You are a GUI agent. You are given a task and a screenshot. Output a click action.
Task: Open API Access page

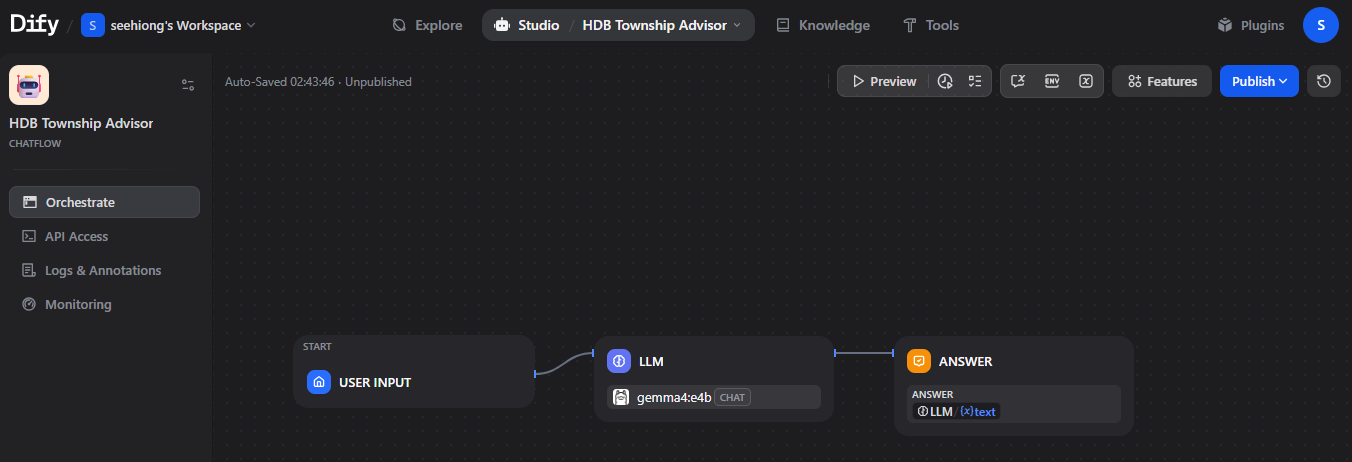point(104,236)
